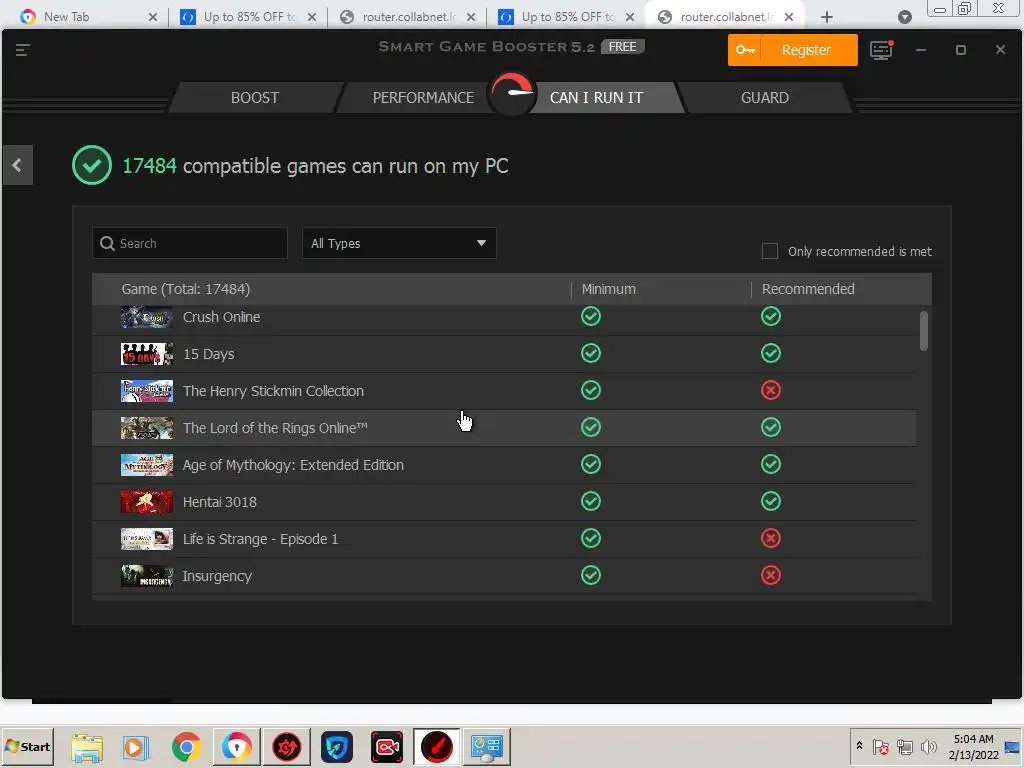Image resolution: width=1024 pixels, height=768 pixels.
Task: Click Recommended red X for Insurgency
Action: click(x=771, y=576)
